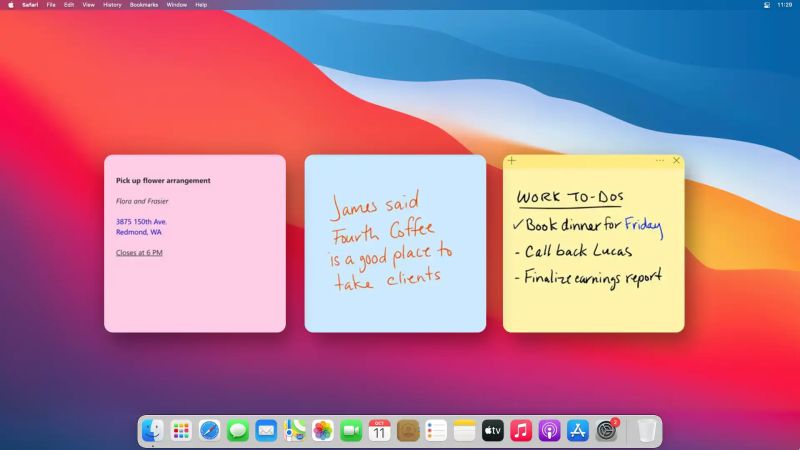Open Maps app in dock
The height and width of the screenshot is (450, 800).
coord(294,431)
